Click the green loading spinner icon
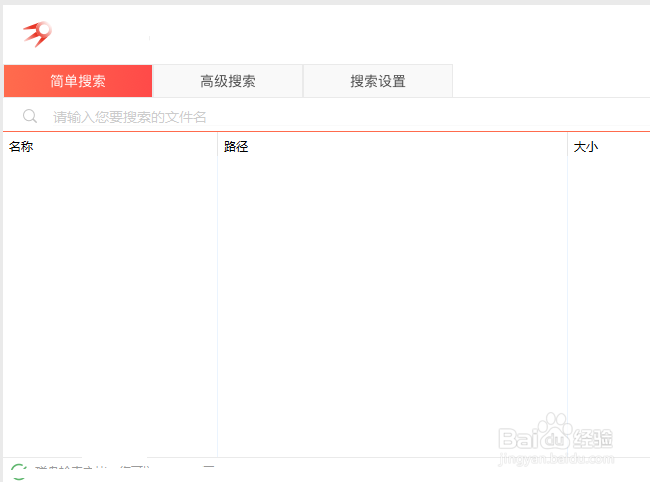 [19, 472]
